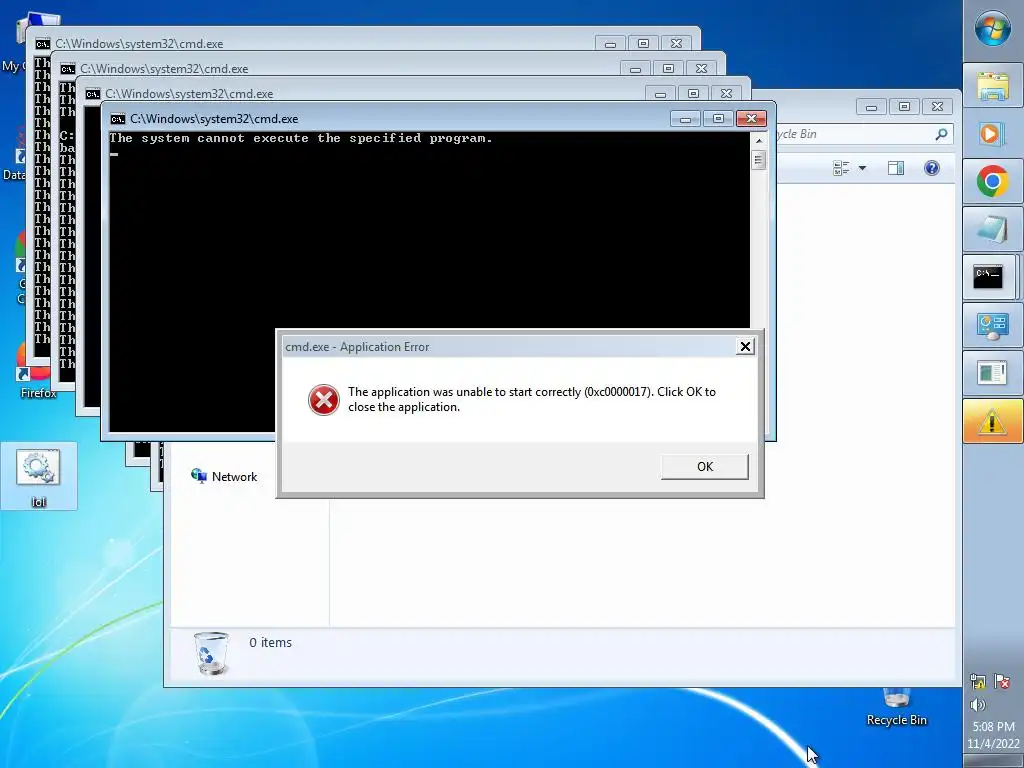Minimize the frontmost cmd.exe window
1024x768 pixels.
tap(685, 119)
